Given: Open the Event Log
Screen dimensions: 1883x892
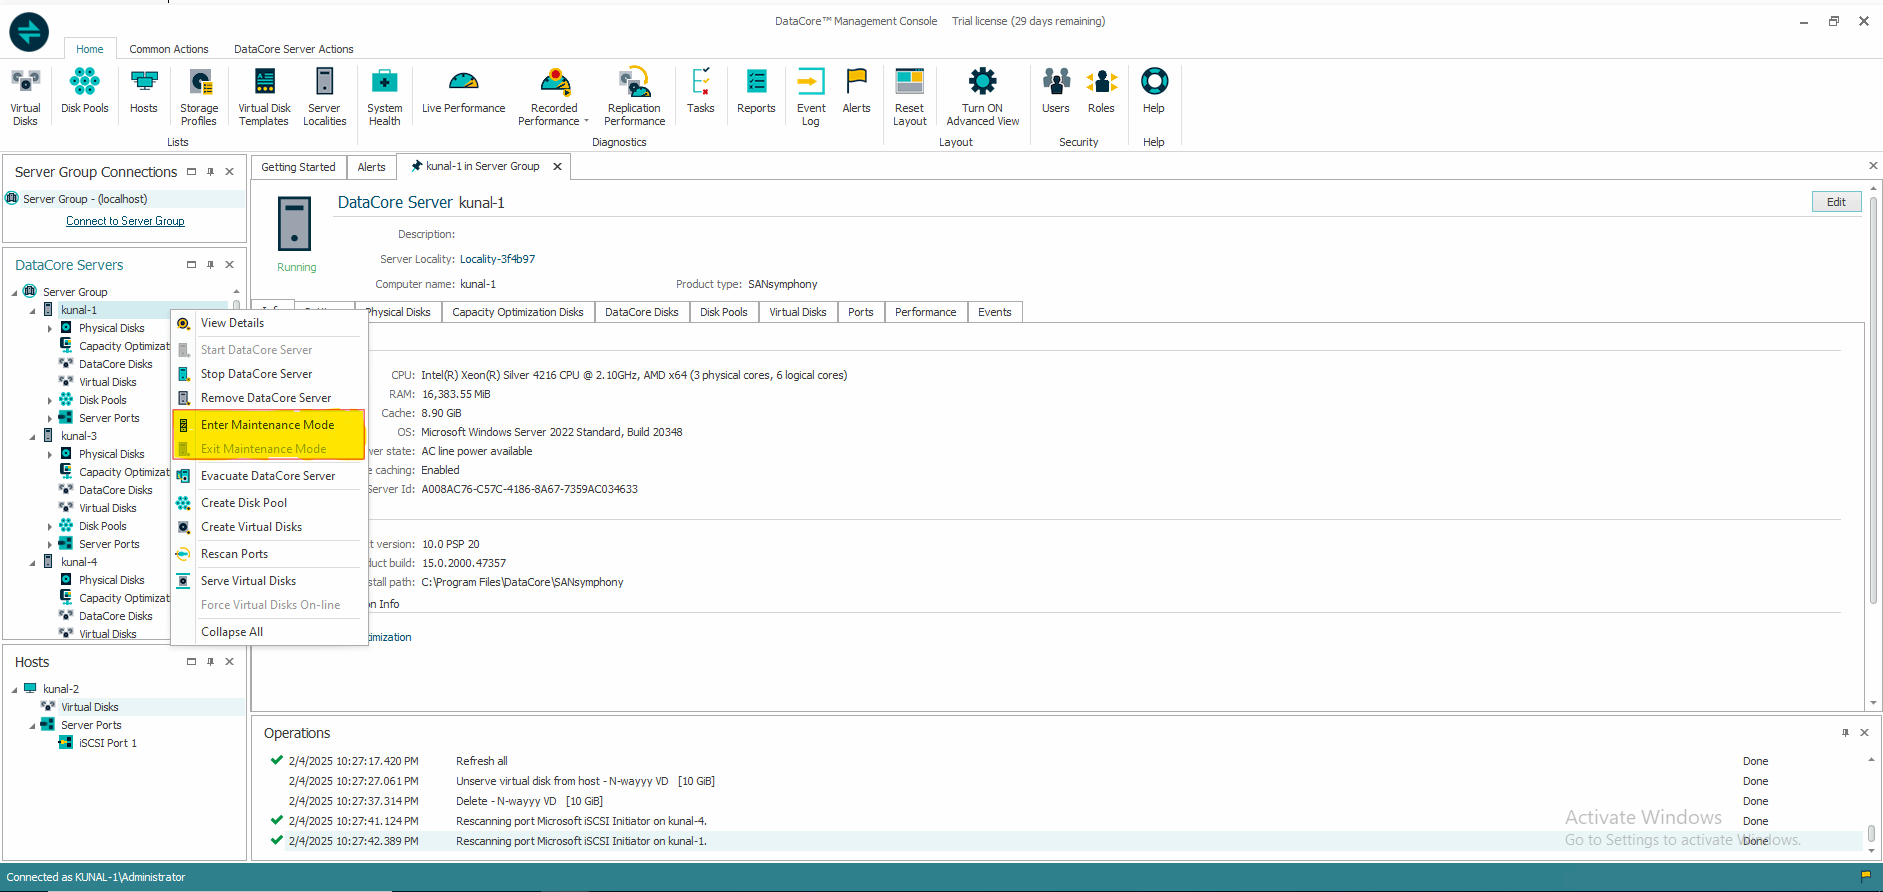Looking at the screenshot, I should click(811, 97).
